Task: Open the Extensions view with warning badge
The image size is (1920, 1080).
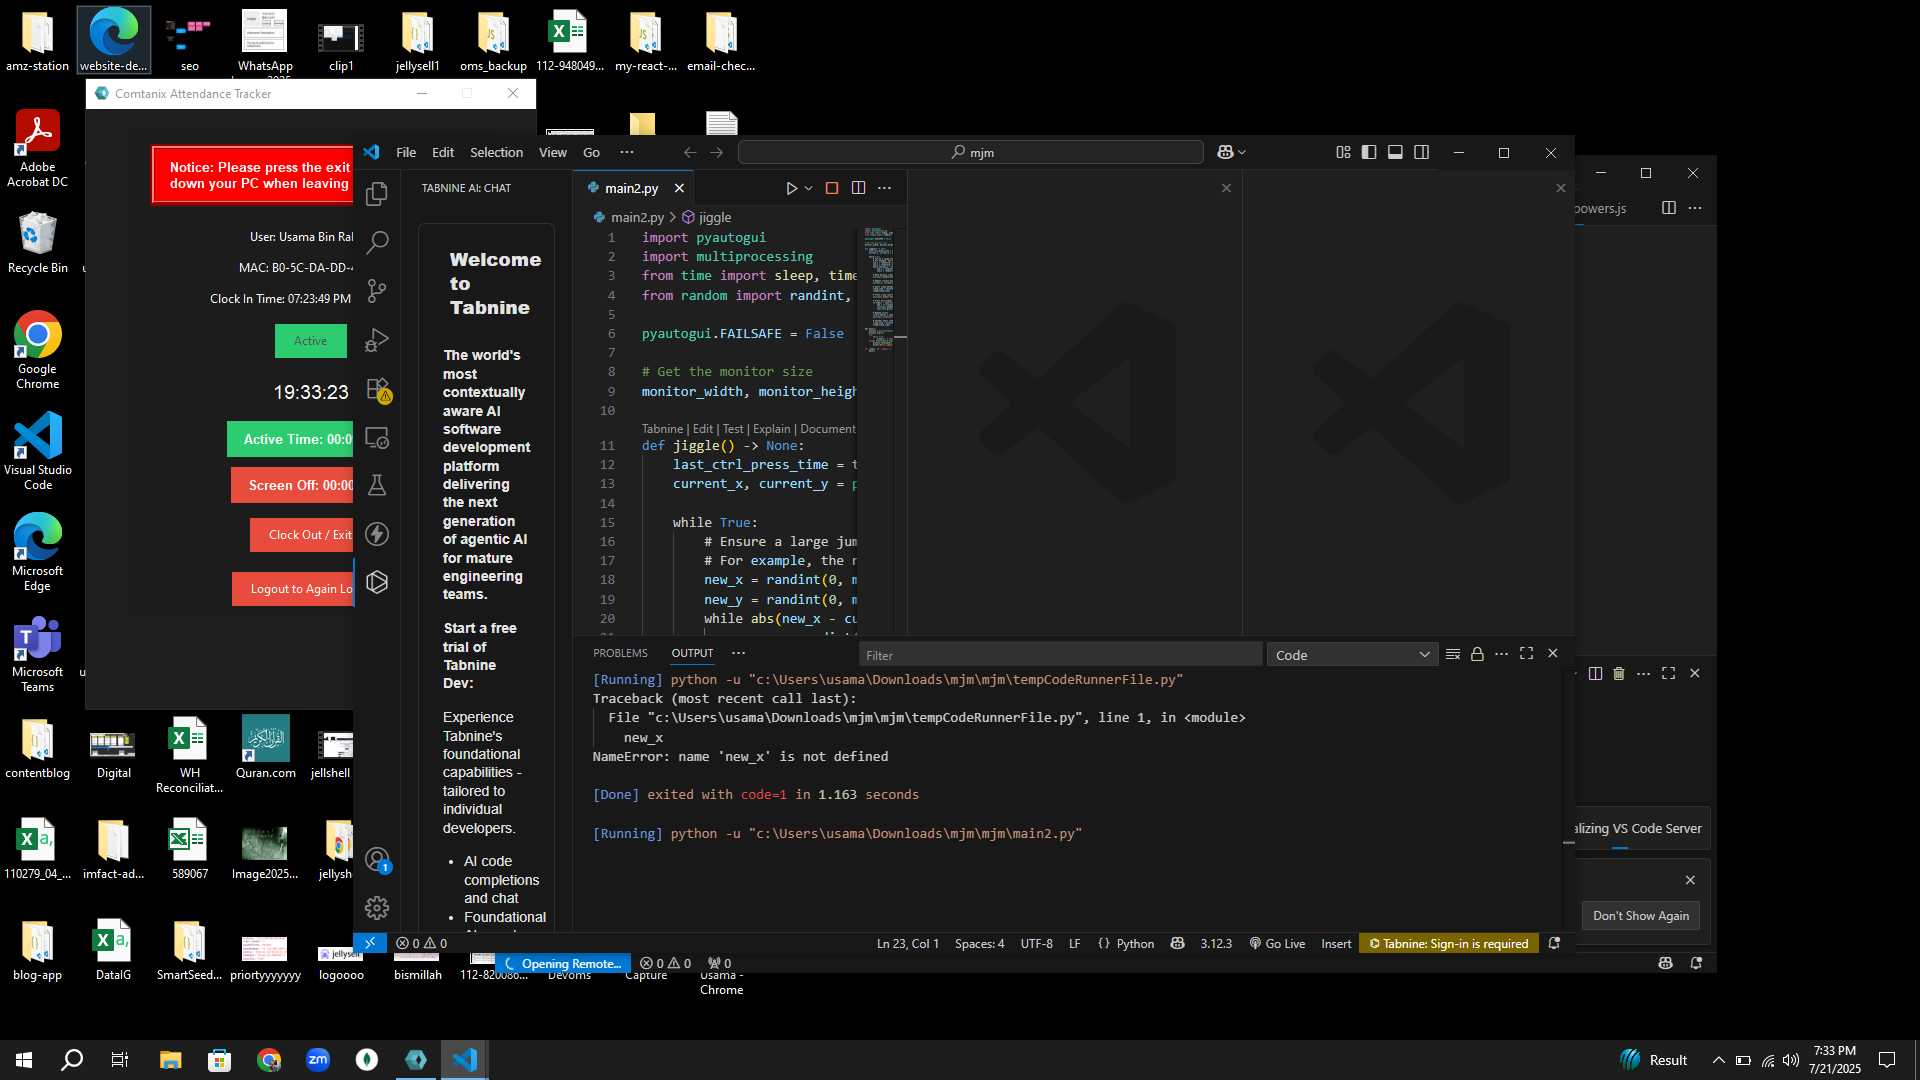Action: tap(378, 389)
